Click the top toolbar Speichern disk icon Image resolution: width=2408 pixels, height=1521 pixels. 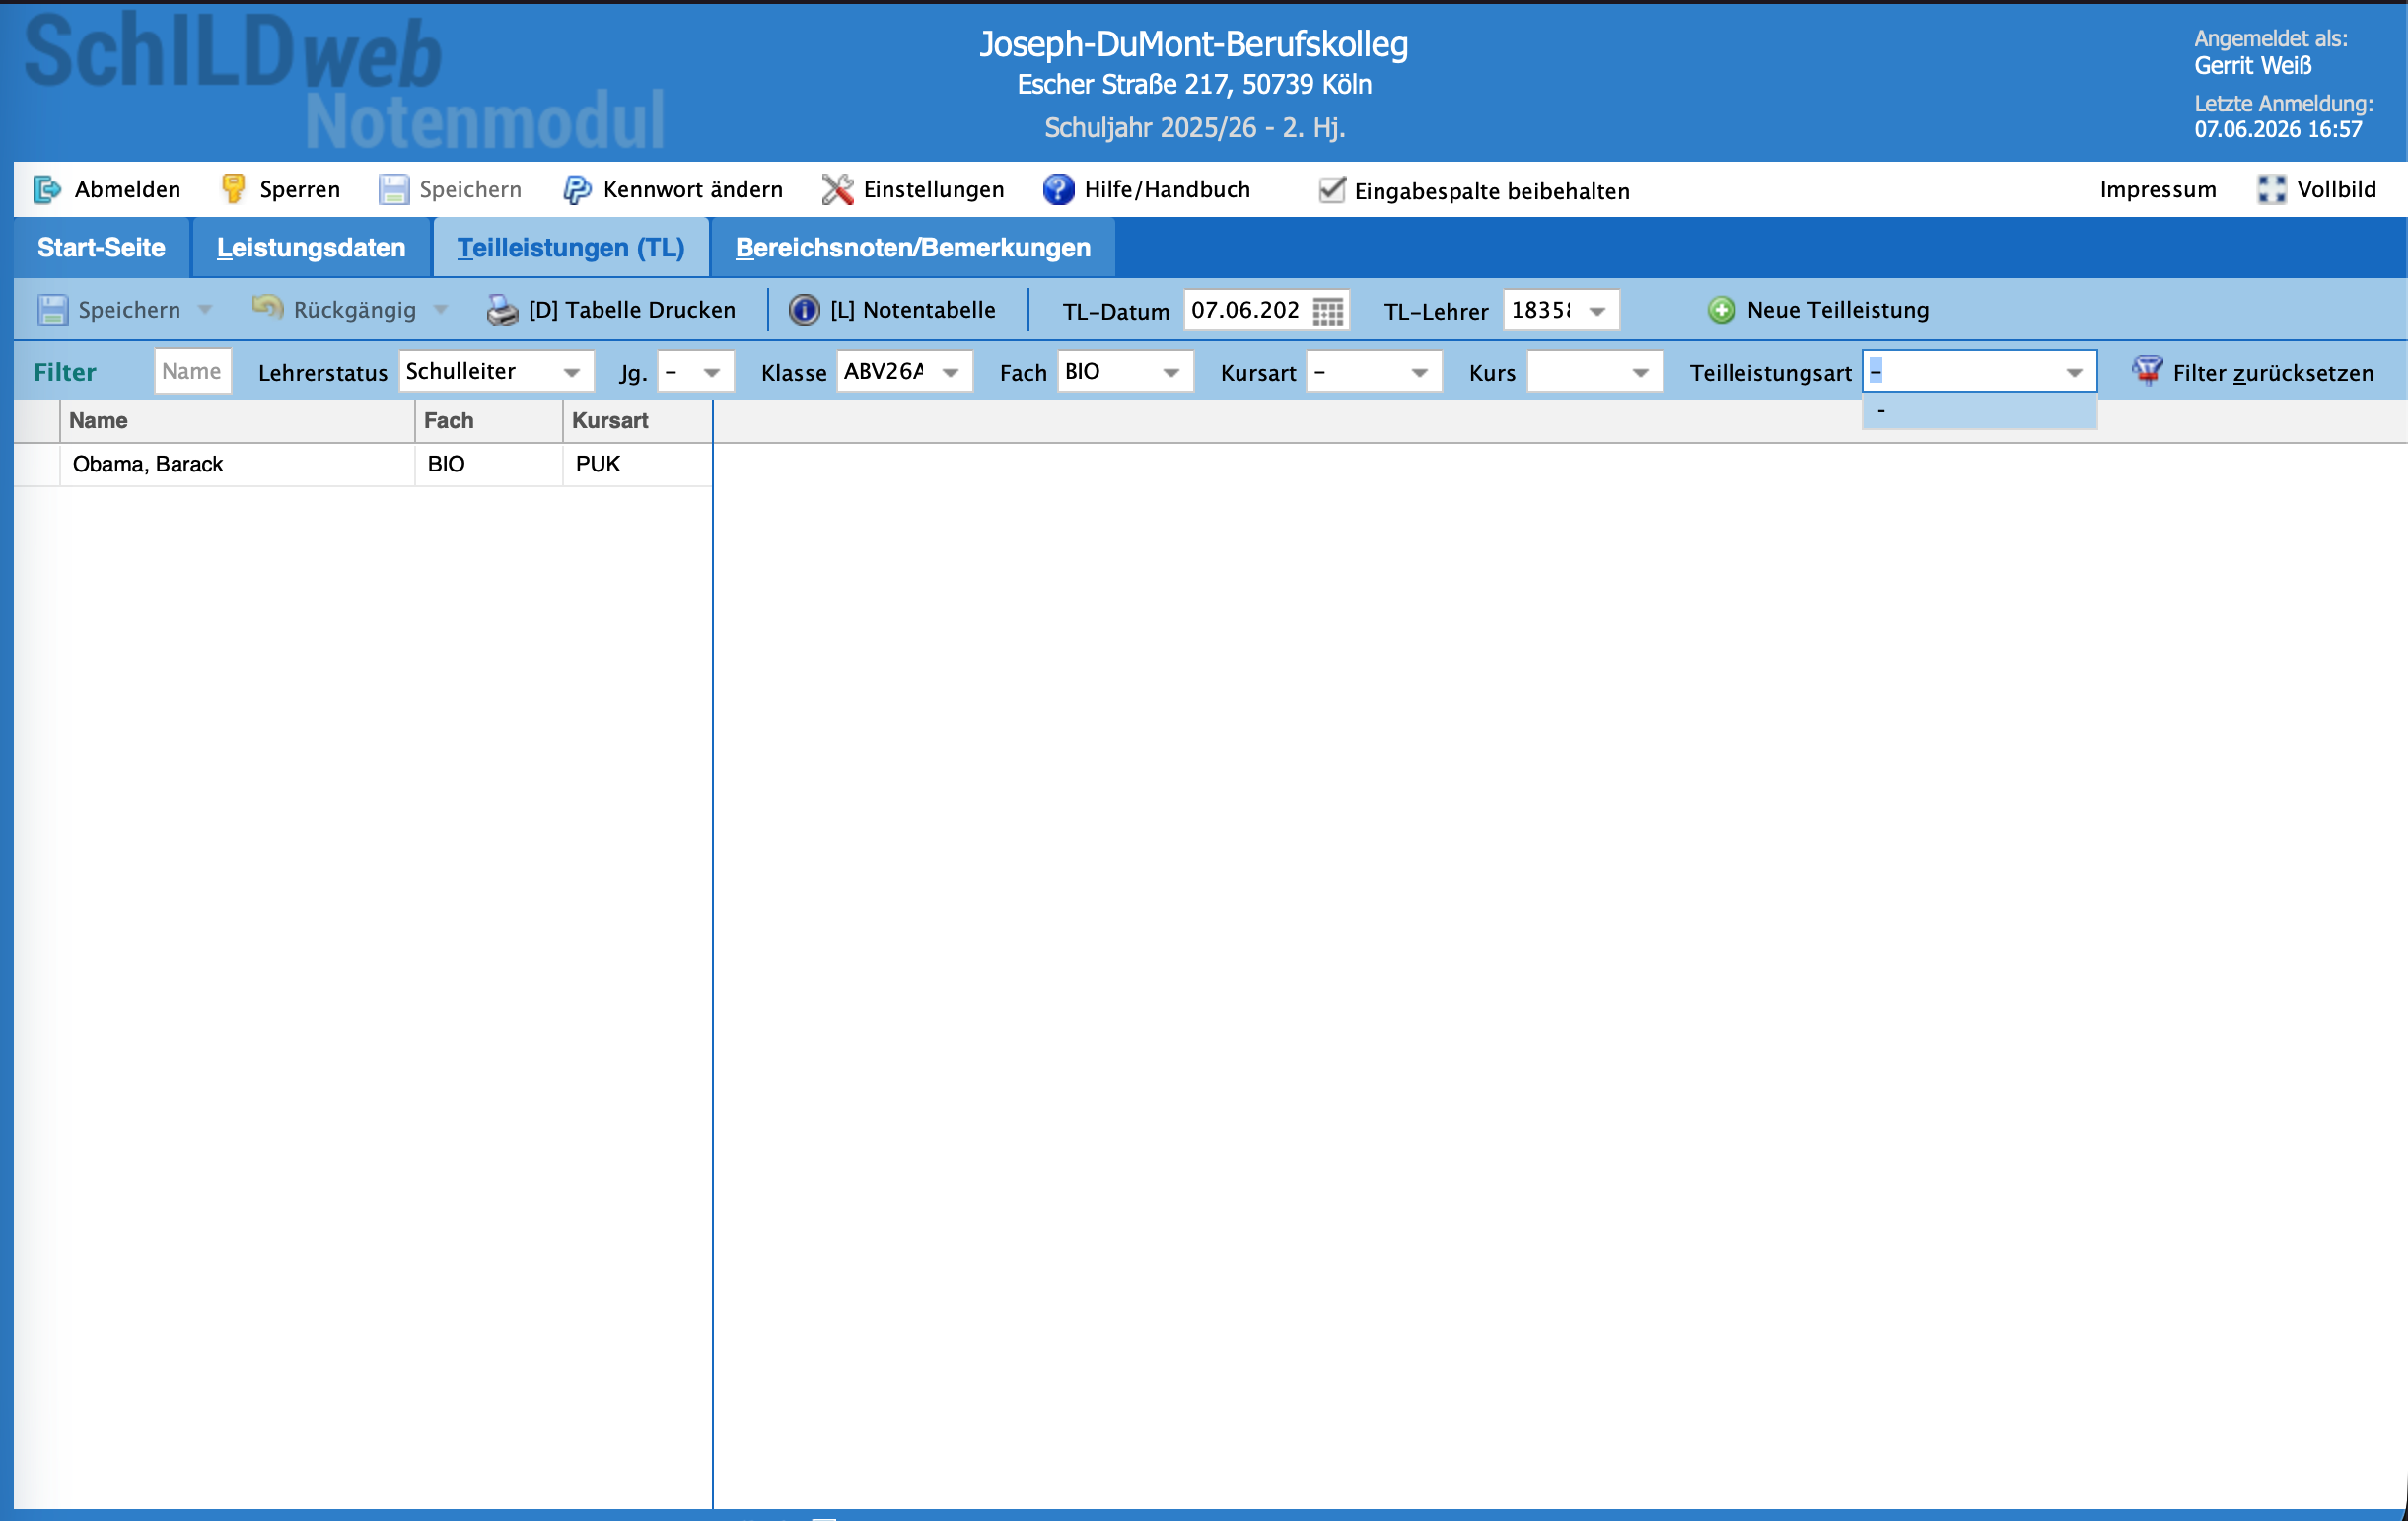[394, 189]
